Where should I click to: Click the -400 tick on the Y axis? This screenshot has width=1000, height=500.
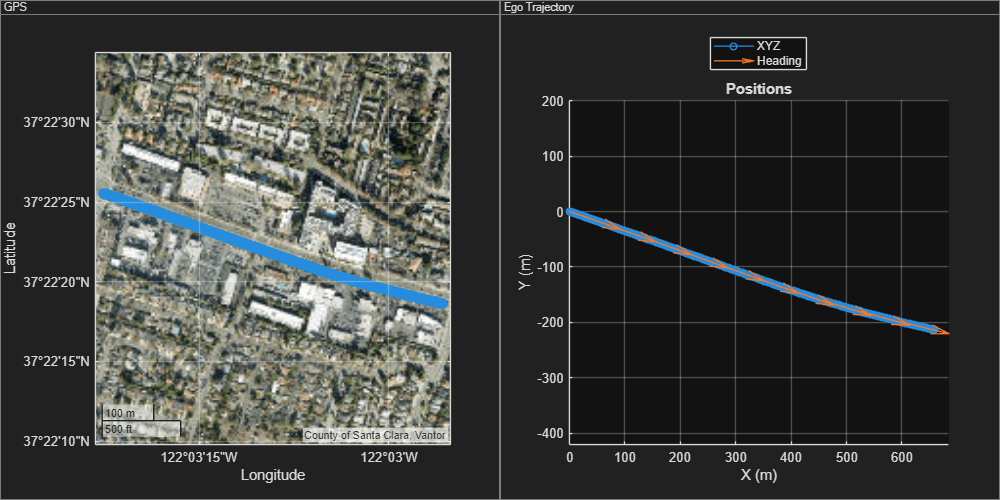pyautogui.click(x=550, y=434)
